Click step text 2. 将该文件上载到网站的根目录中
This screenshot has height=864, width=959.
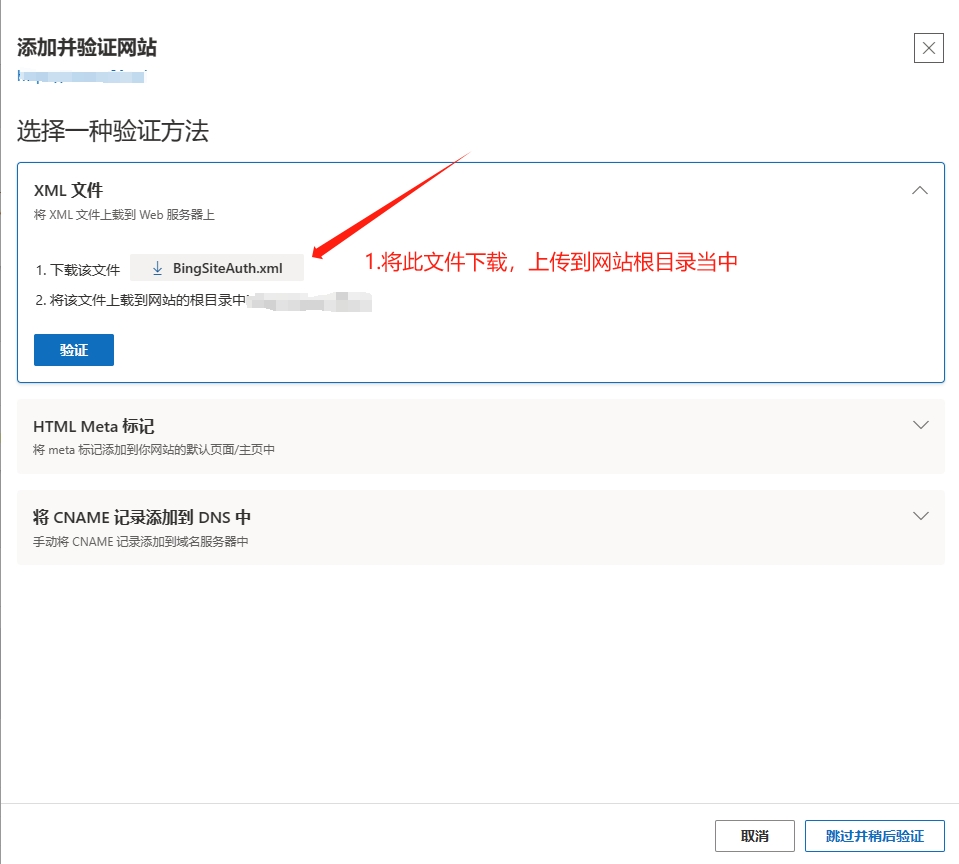(x=141, y=300)
